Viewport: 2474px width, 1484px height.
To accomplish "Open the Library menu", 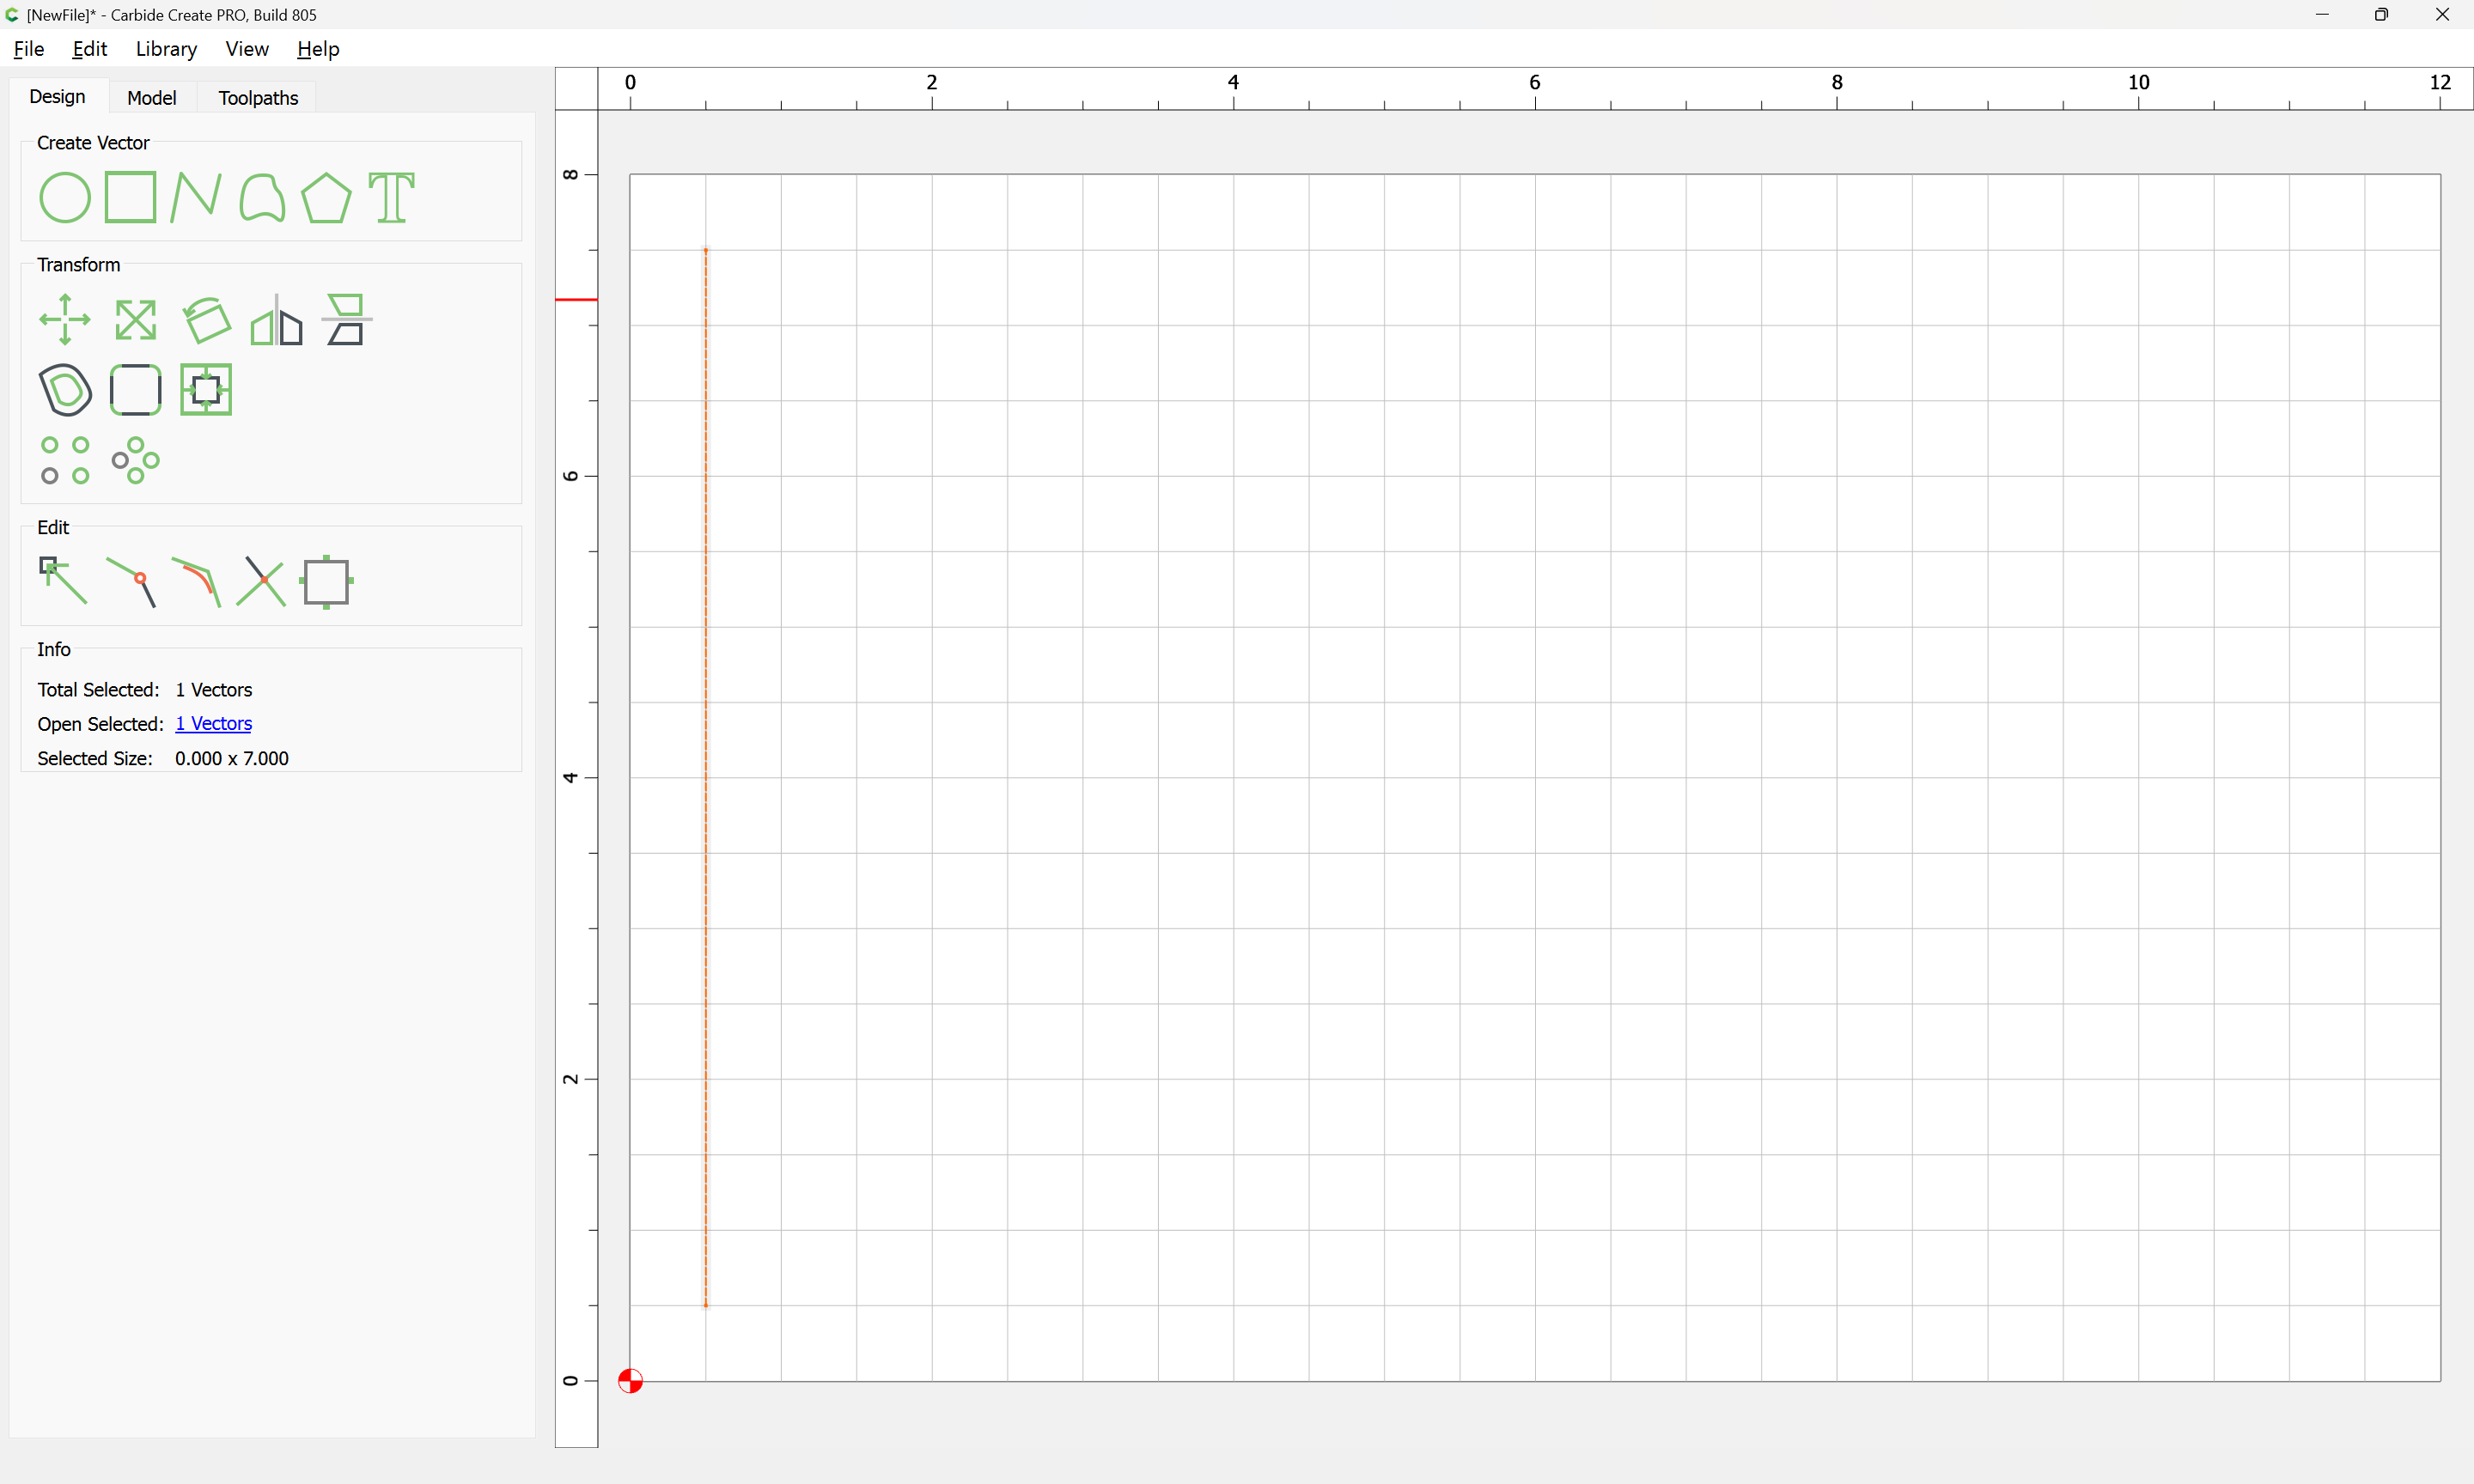I will pos(166,49).
